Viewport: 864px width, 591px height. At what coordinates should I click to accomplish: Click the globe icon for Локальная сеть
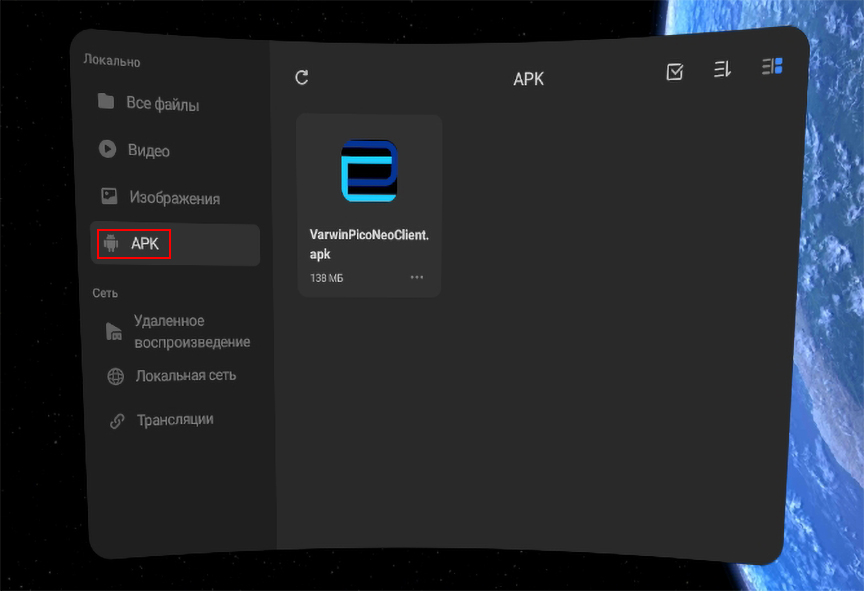tap(116, 376)
